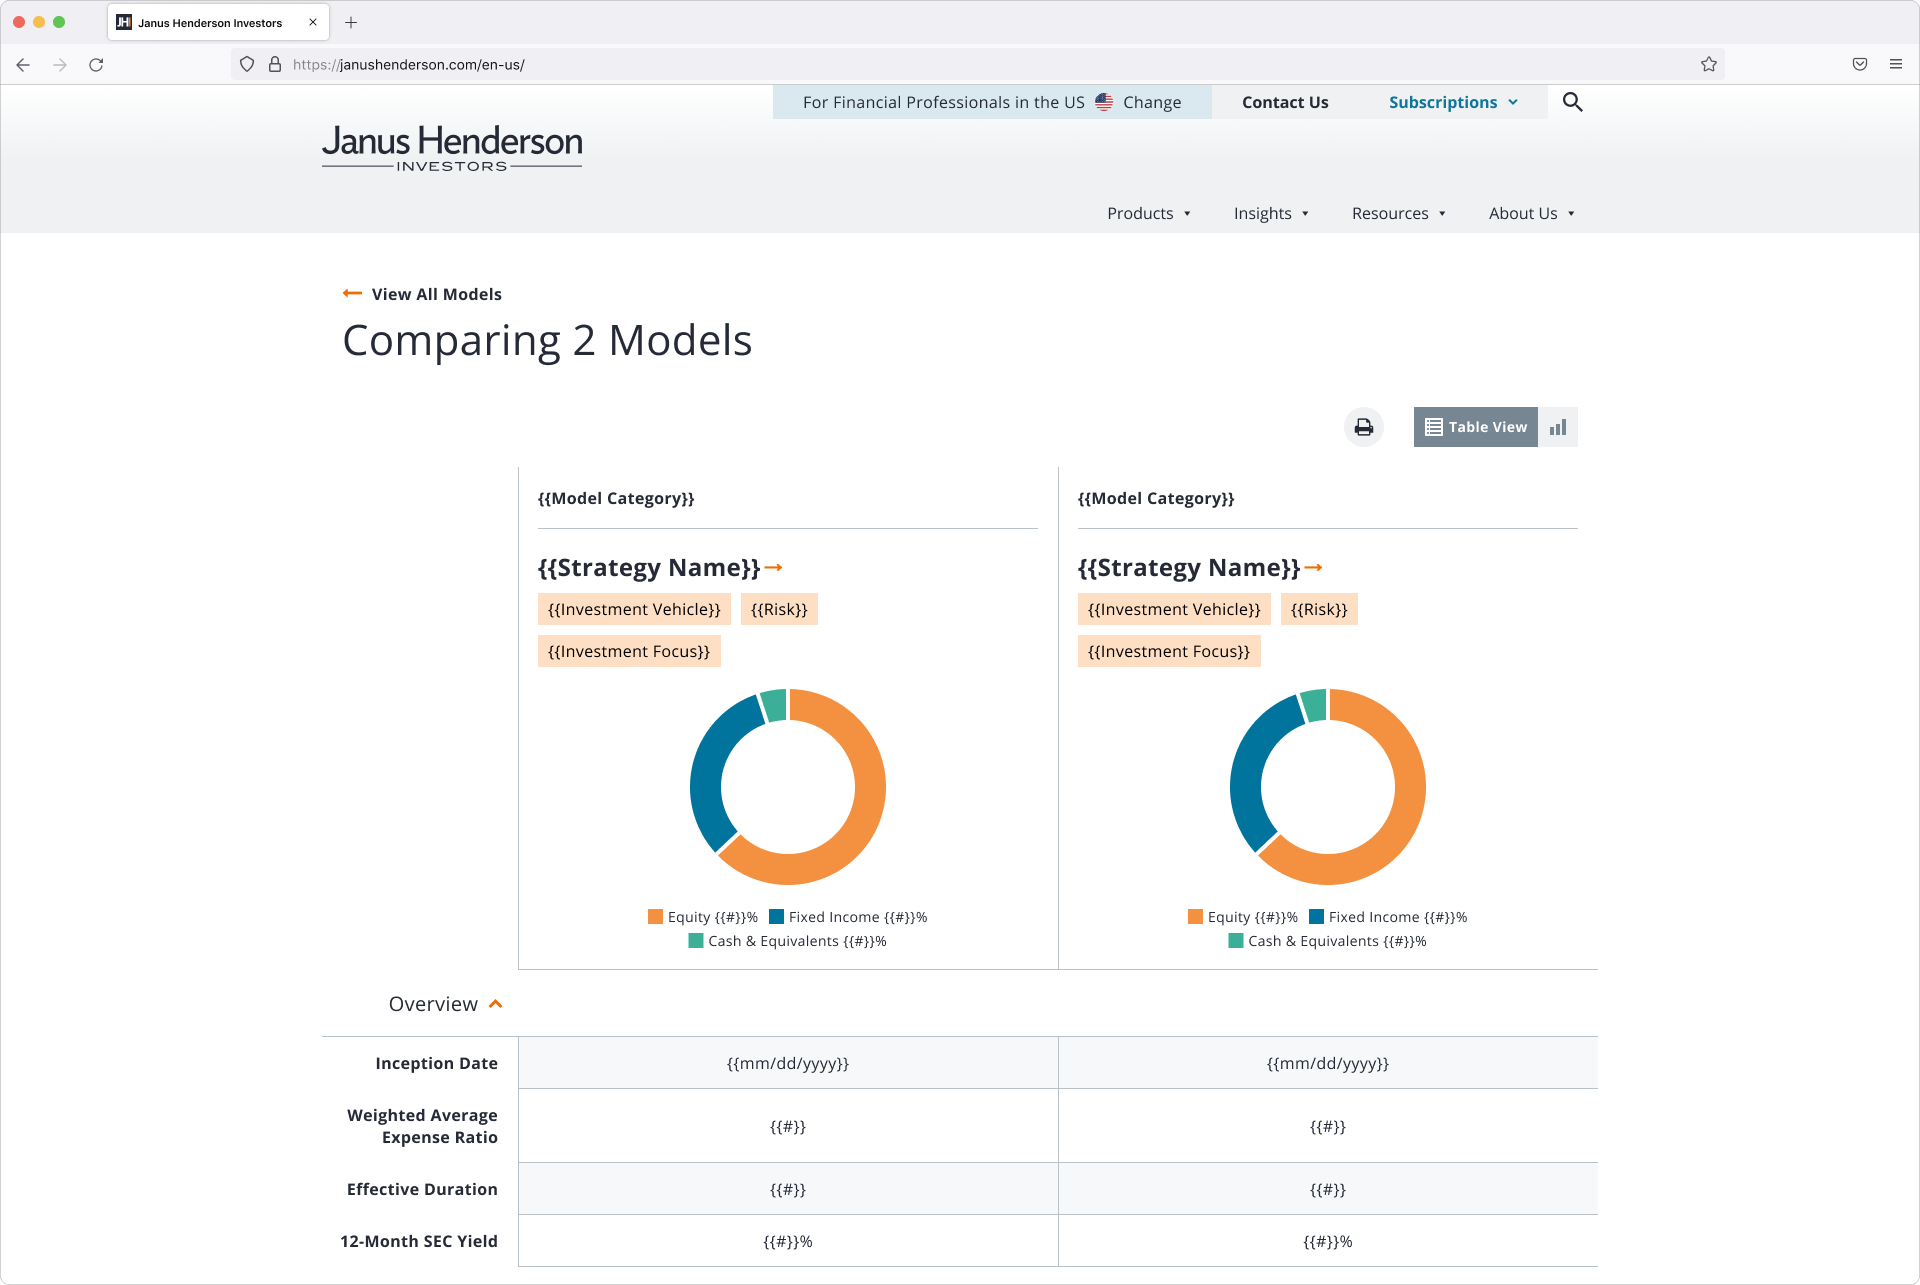
Task: Click arrow next to second Strategy Name
Action: [1313, 568]
